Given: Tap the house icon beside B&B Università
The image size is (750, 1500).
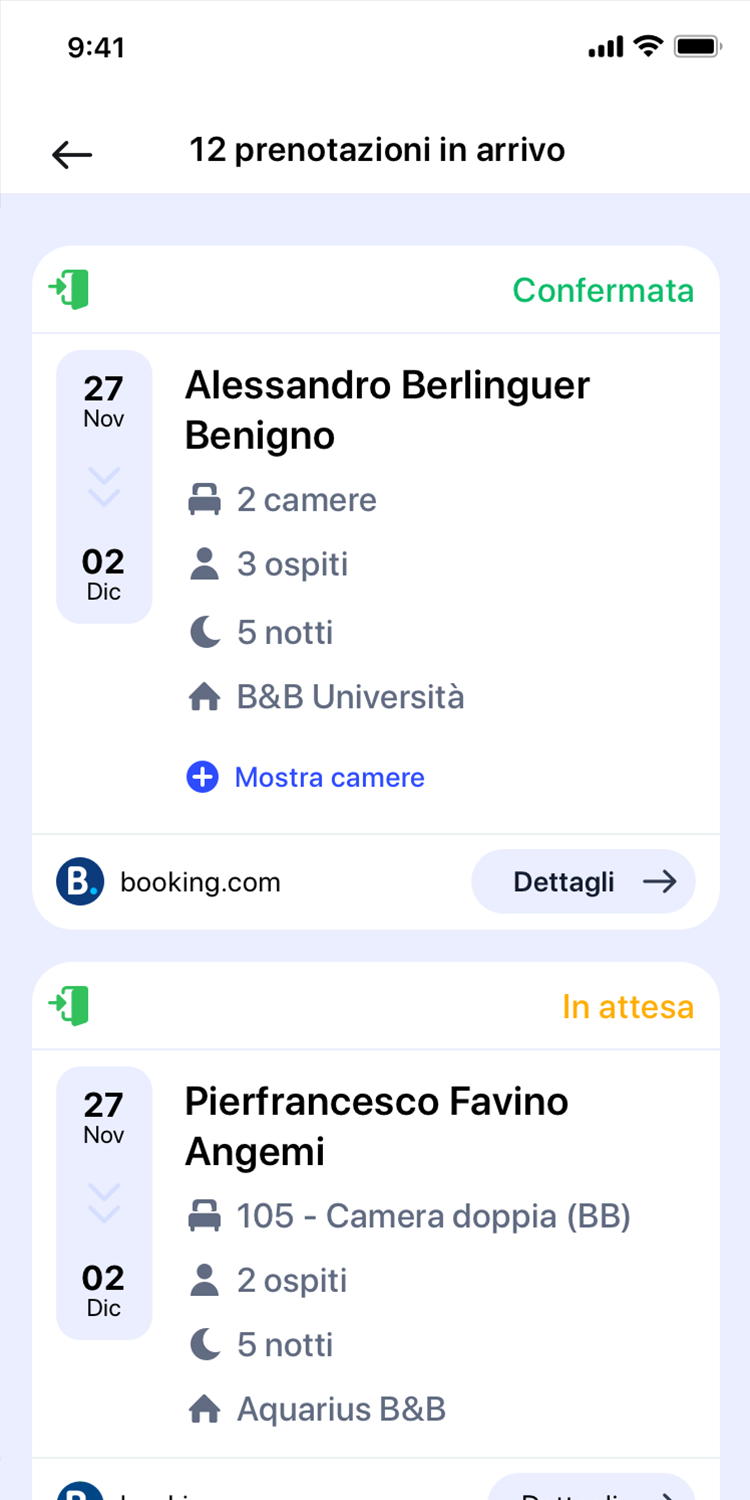Looking at the screenshot, I should [x=204, y=697].
